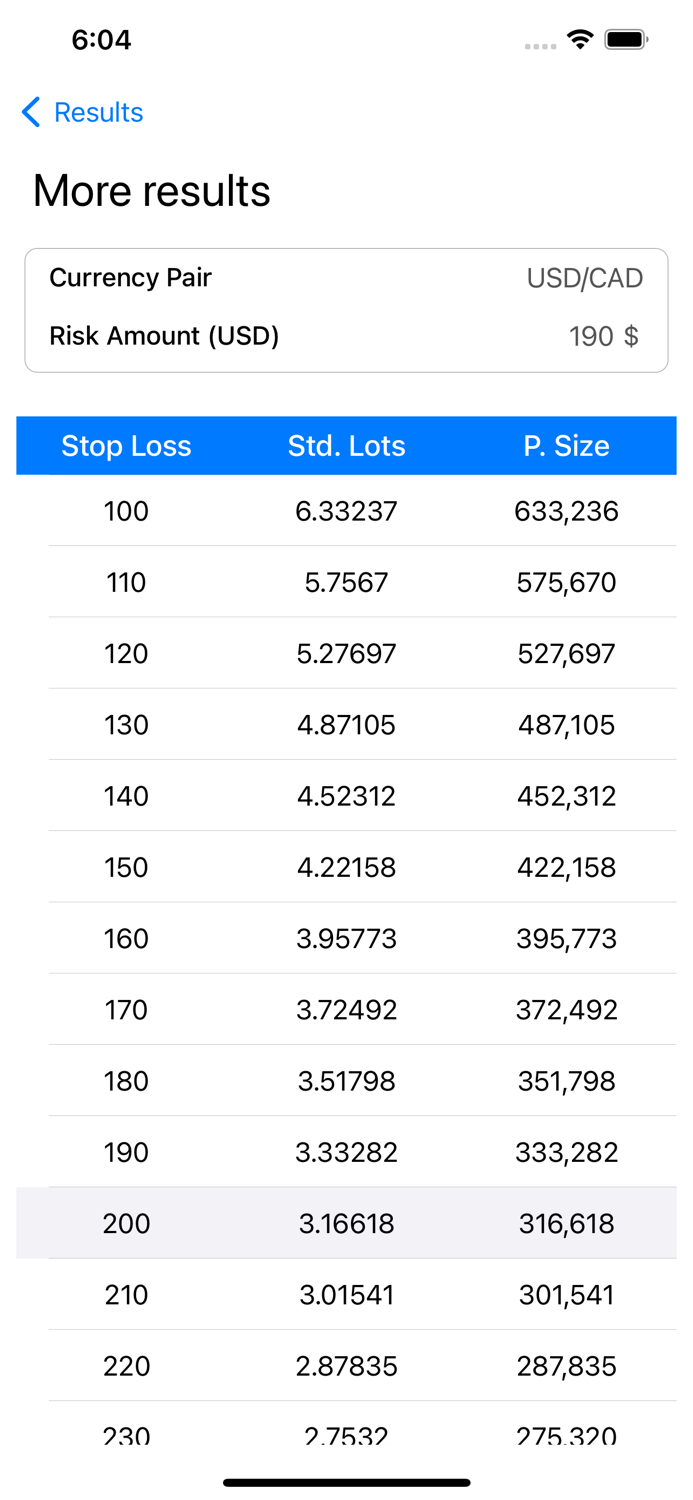
Task: Tap the home indicator bar at bottom
Action: [346, 1483]
